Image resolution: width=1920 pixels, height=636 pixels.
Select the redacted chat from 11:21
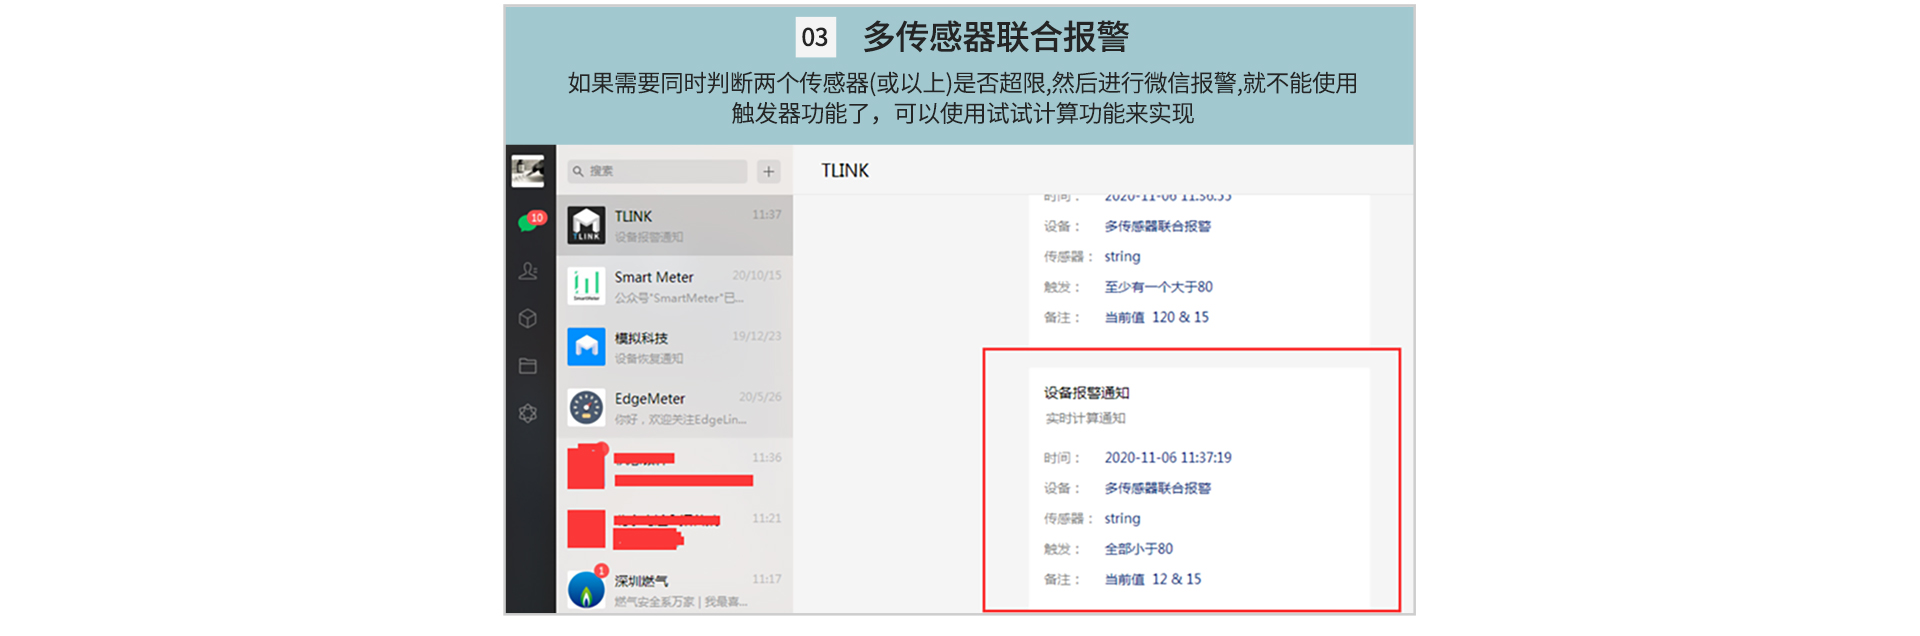click(x=675, y=529)
